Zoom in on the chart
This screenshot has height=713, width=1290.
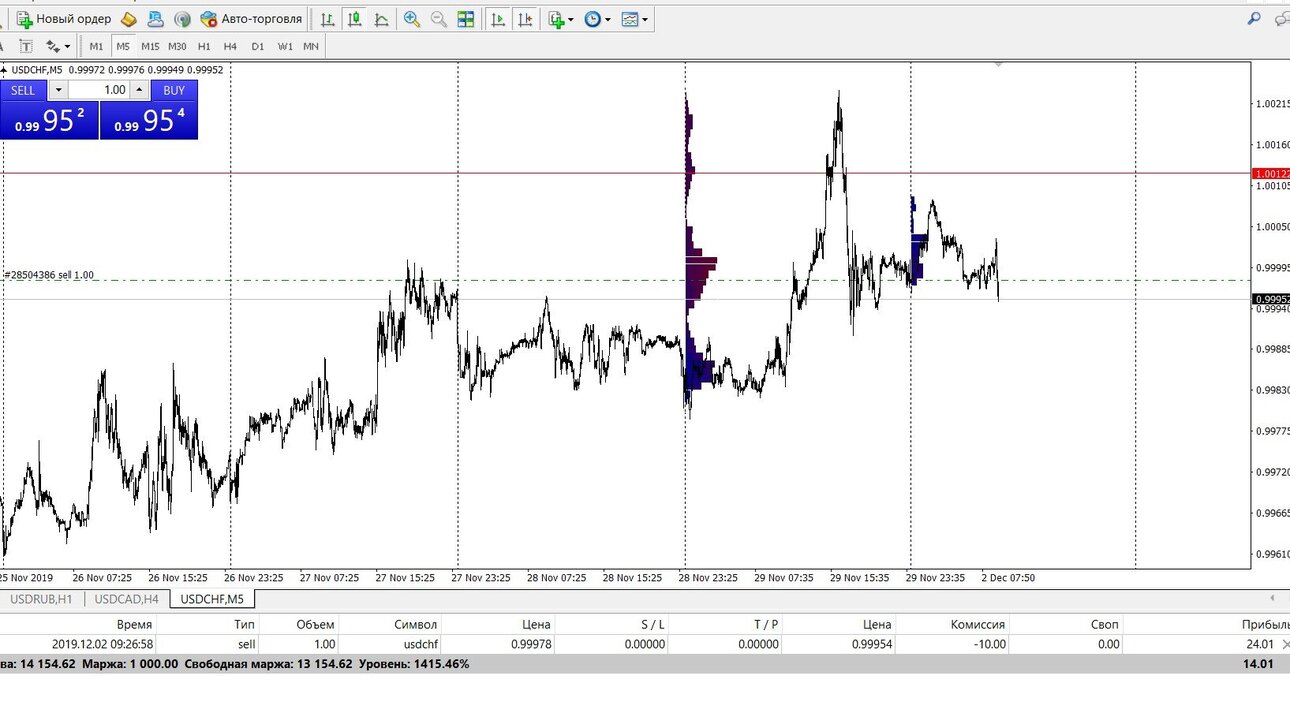coord(412,19)
